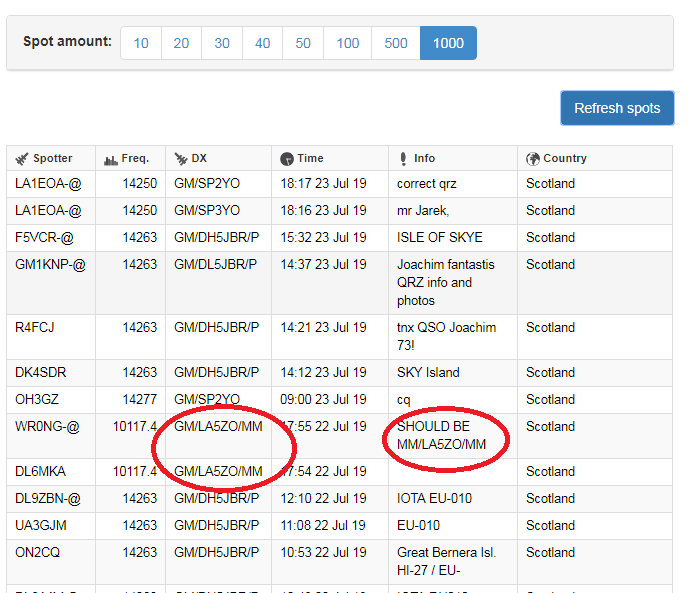Choose 50 as spot amount
Screen dimensions: 687x593
point(303,43)
